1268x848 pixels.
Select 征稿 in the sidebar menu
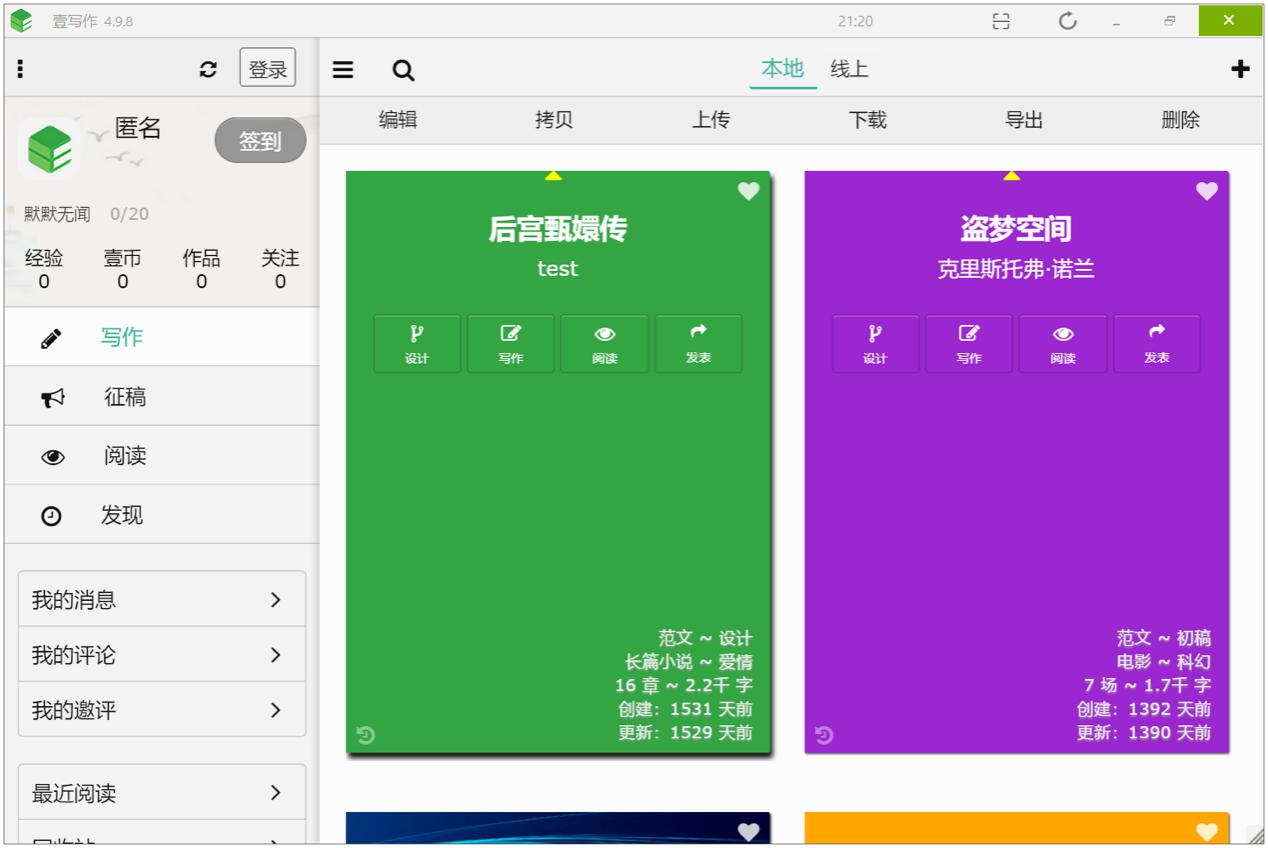point(125,397)
